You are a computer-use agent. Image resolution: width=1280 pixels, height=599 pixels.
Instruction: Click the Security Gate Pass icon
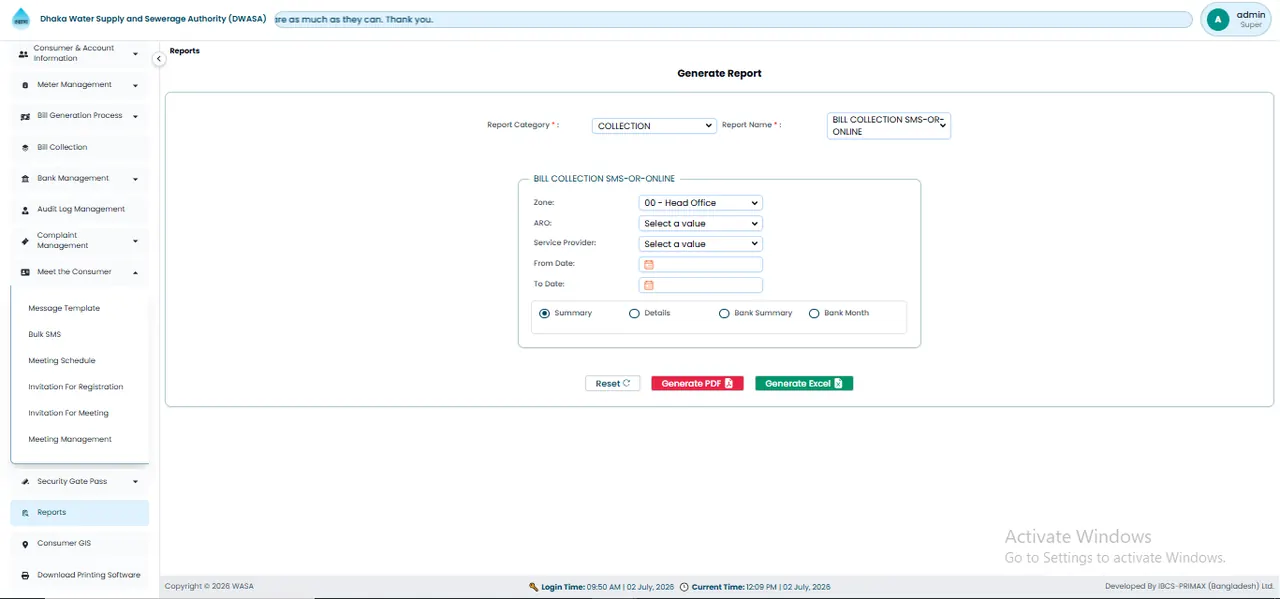click(x=25, y=482)
